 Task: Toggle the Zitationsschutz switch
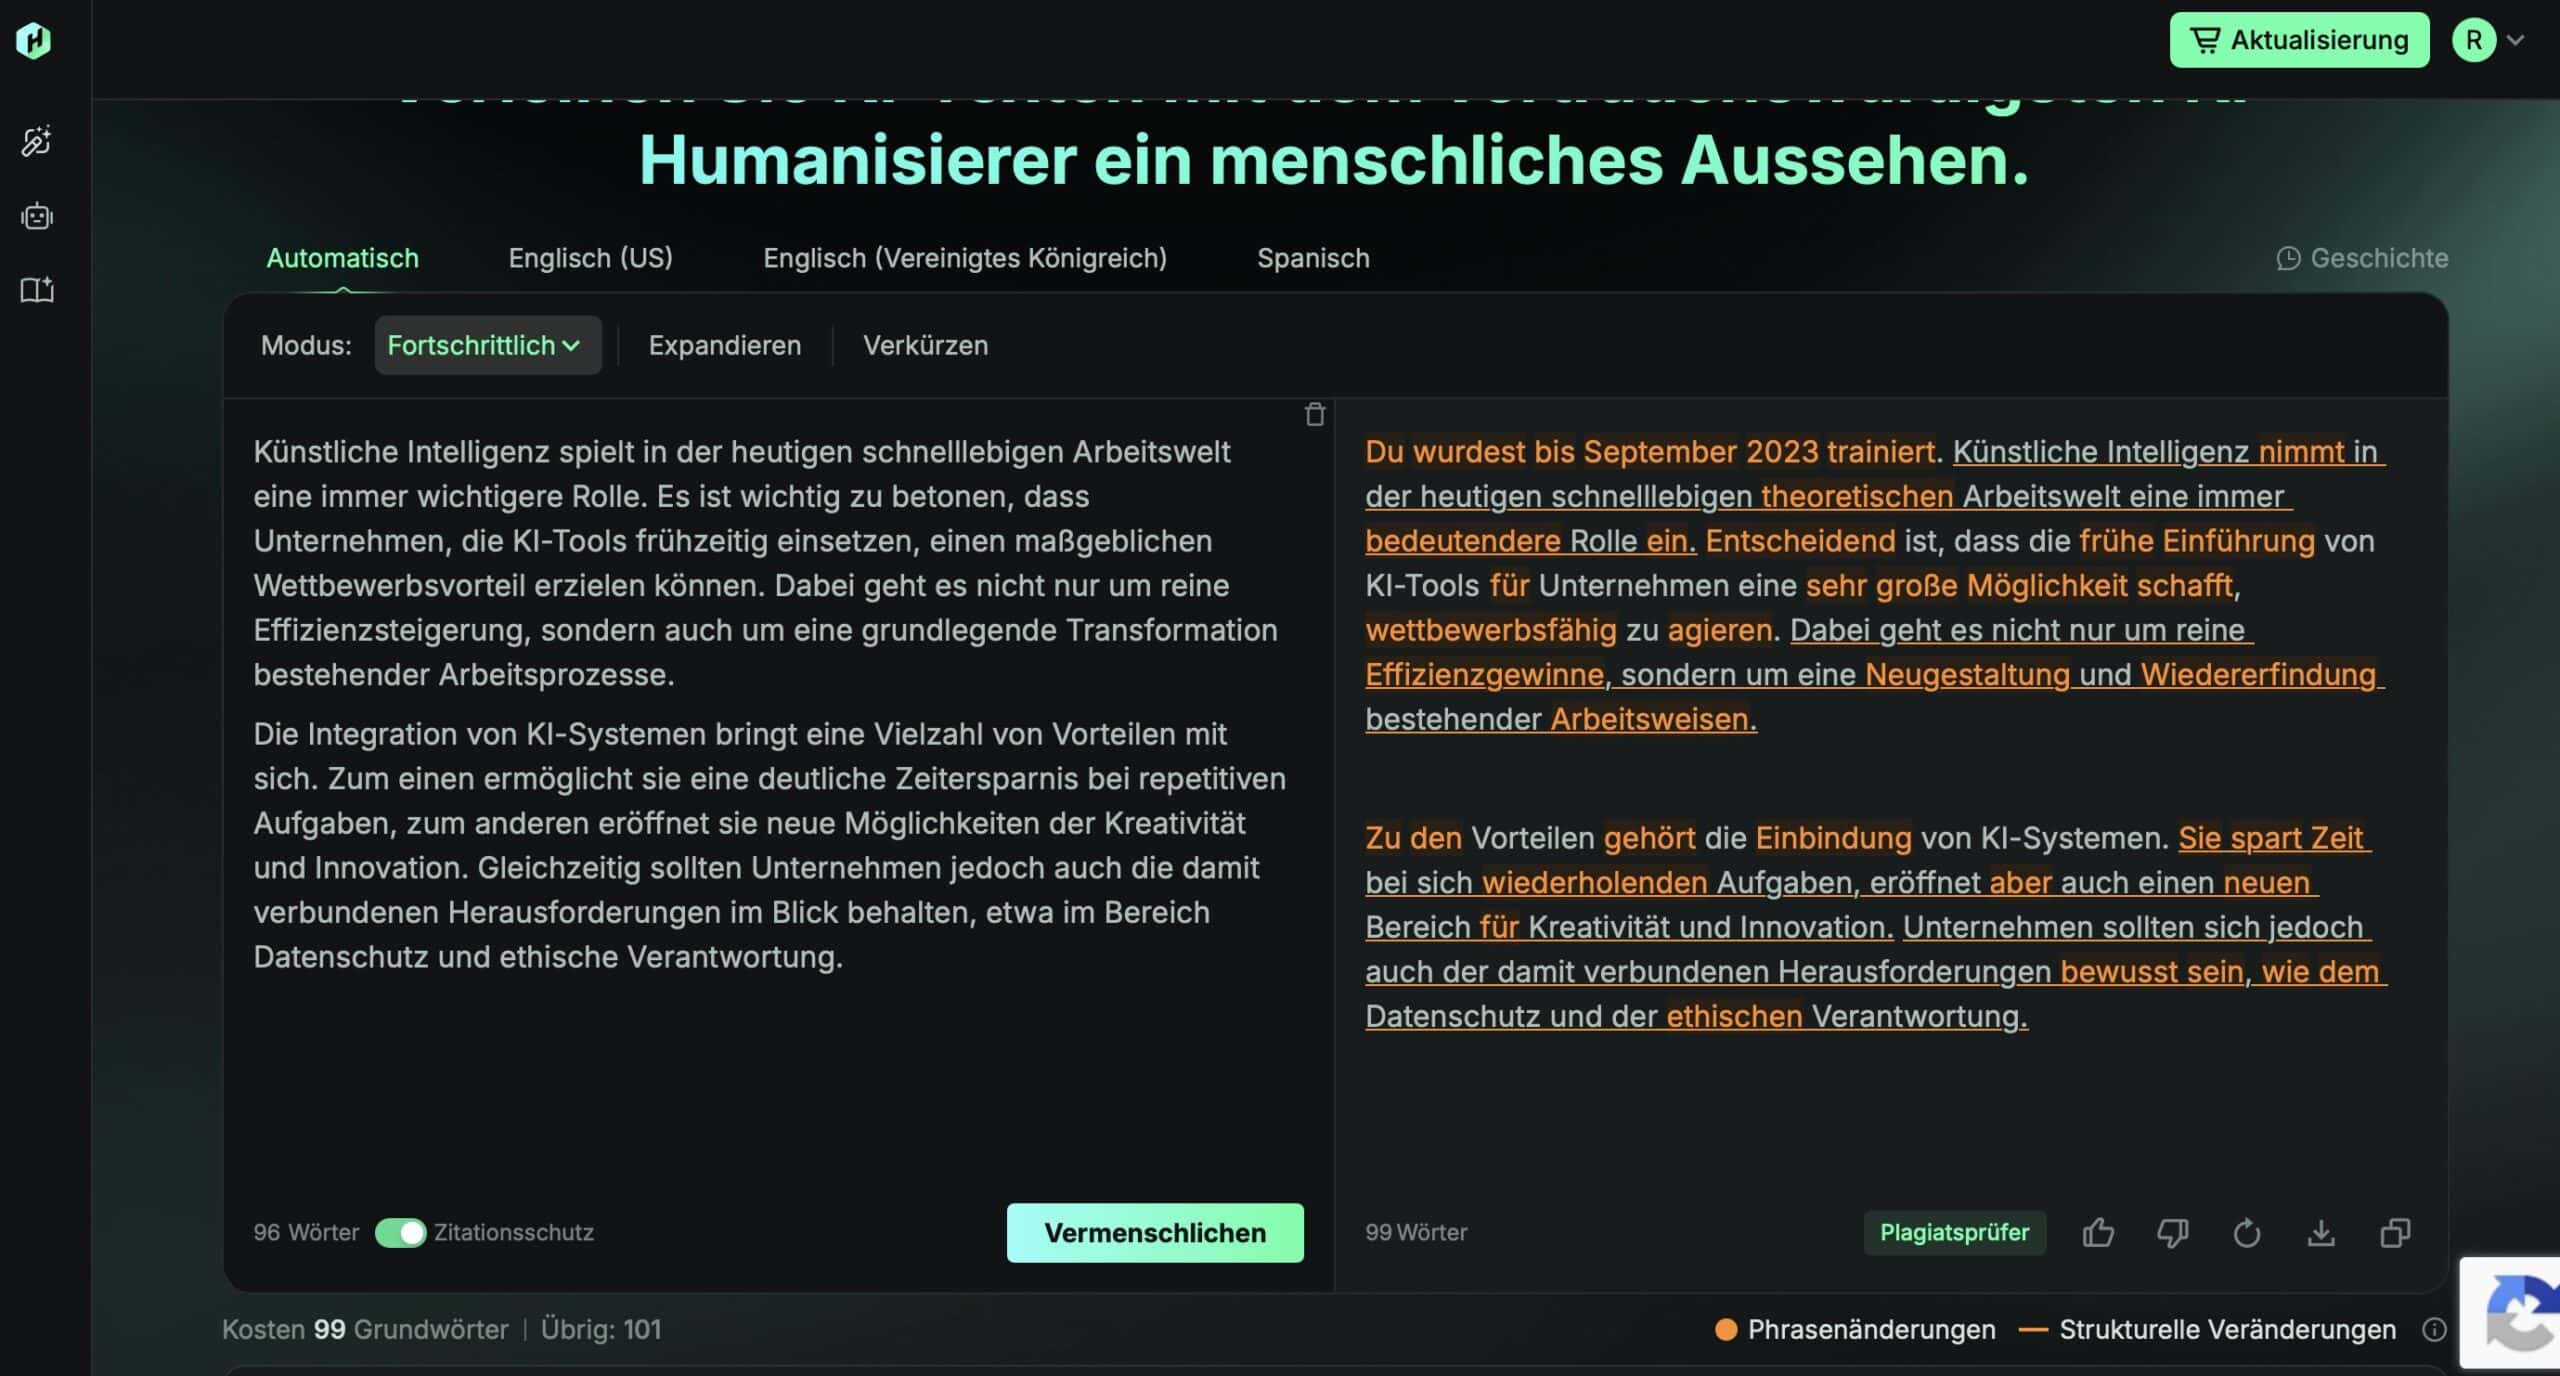pos(400,1232)
